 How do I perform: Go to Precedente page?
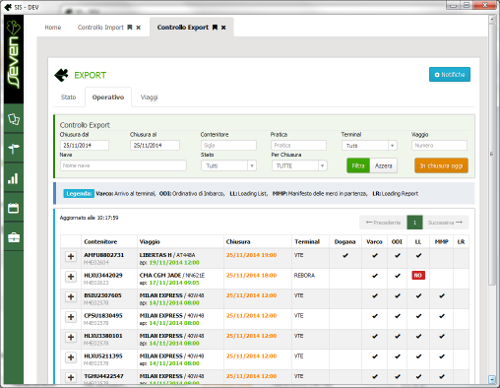pyautogui.click(x=383, y=222)
